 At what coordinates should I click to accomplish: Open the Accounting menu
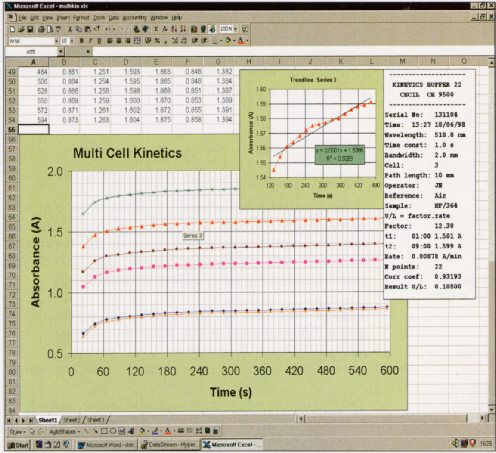point(134,17)
